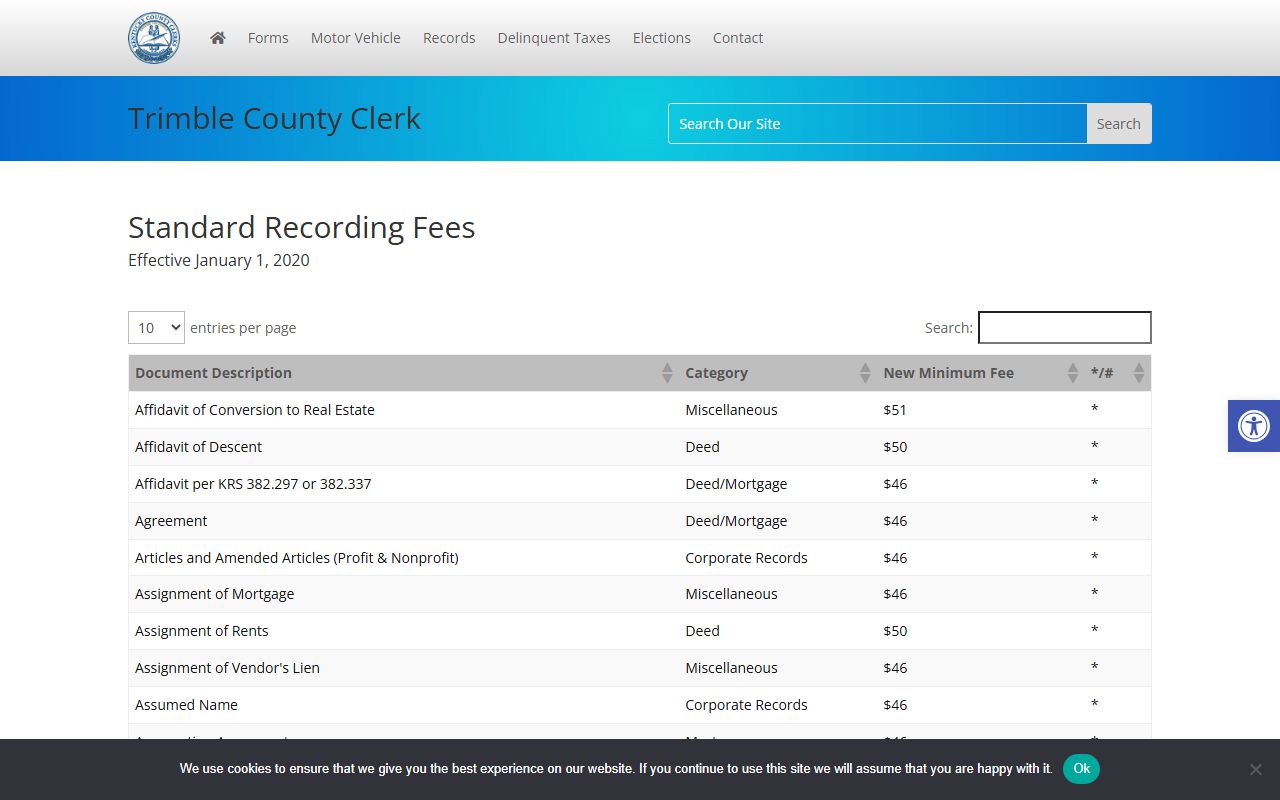Click the Search button in the banner
This screenshot has width=1280, height=800.
pos(1118,124)
